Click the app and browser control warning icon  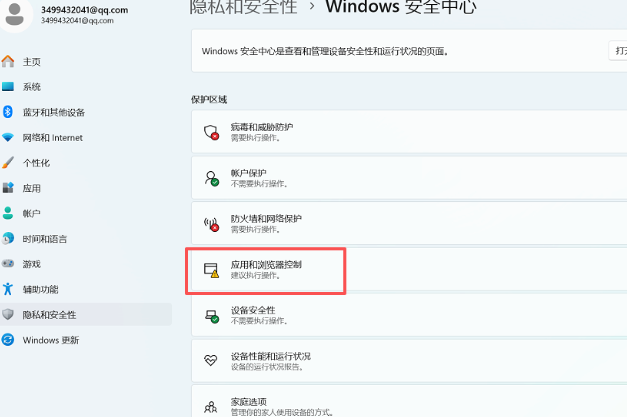[211, 270]
